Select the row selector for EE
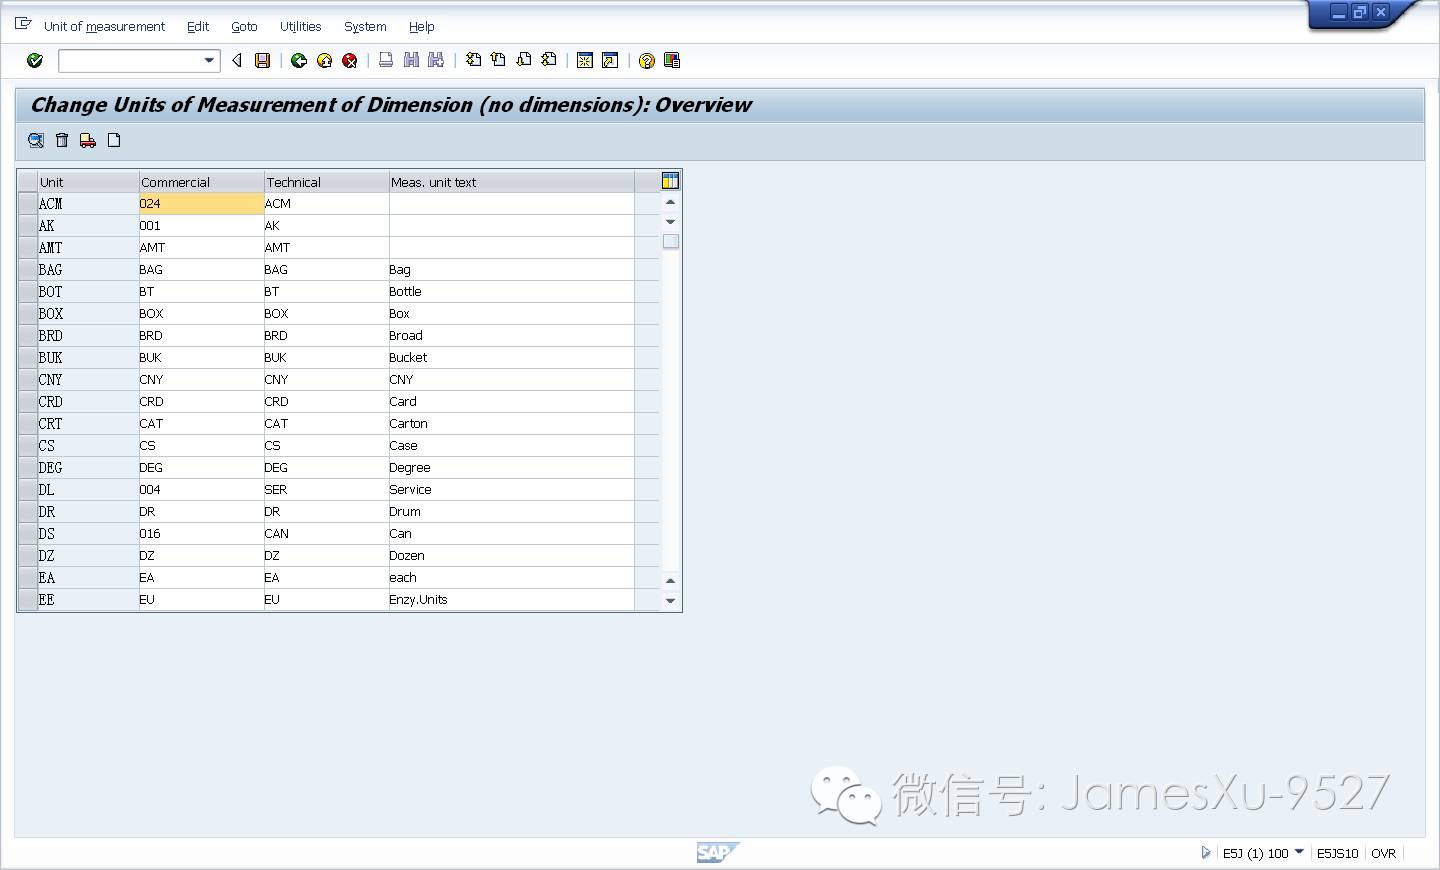 click(27, 599)
